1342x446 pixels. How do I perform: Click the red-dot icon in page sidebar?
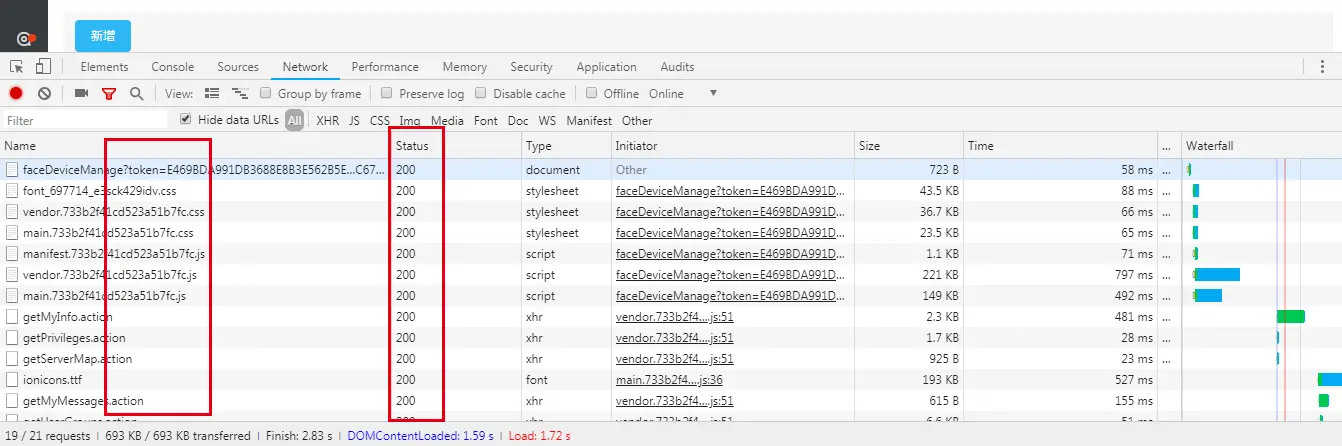[26, 39]
